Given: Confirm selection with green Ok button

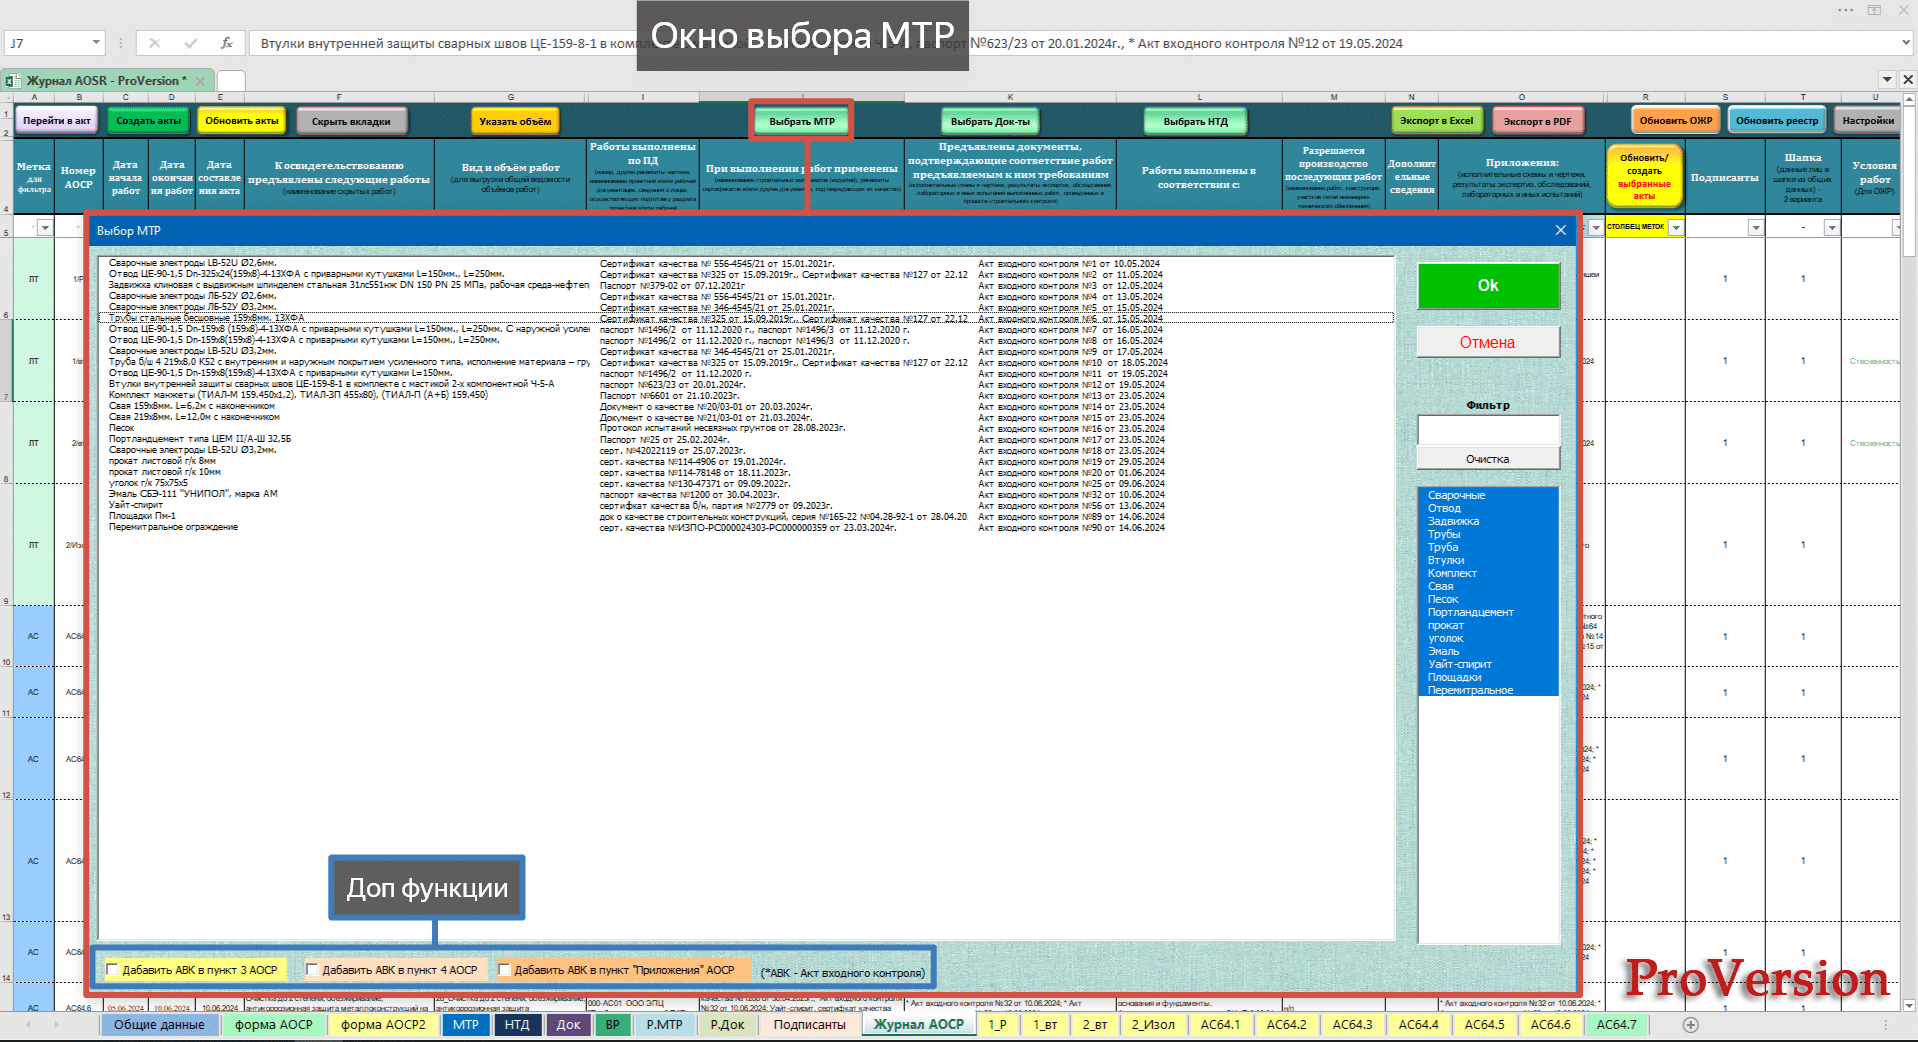Looking at the screenshot, I should point(1488,286).
